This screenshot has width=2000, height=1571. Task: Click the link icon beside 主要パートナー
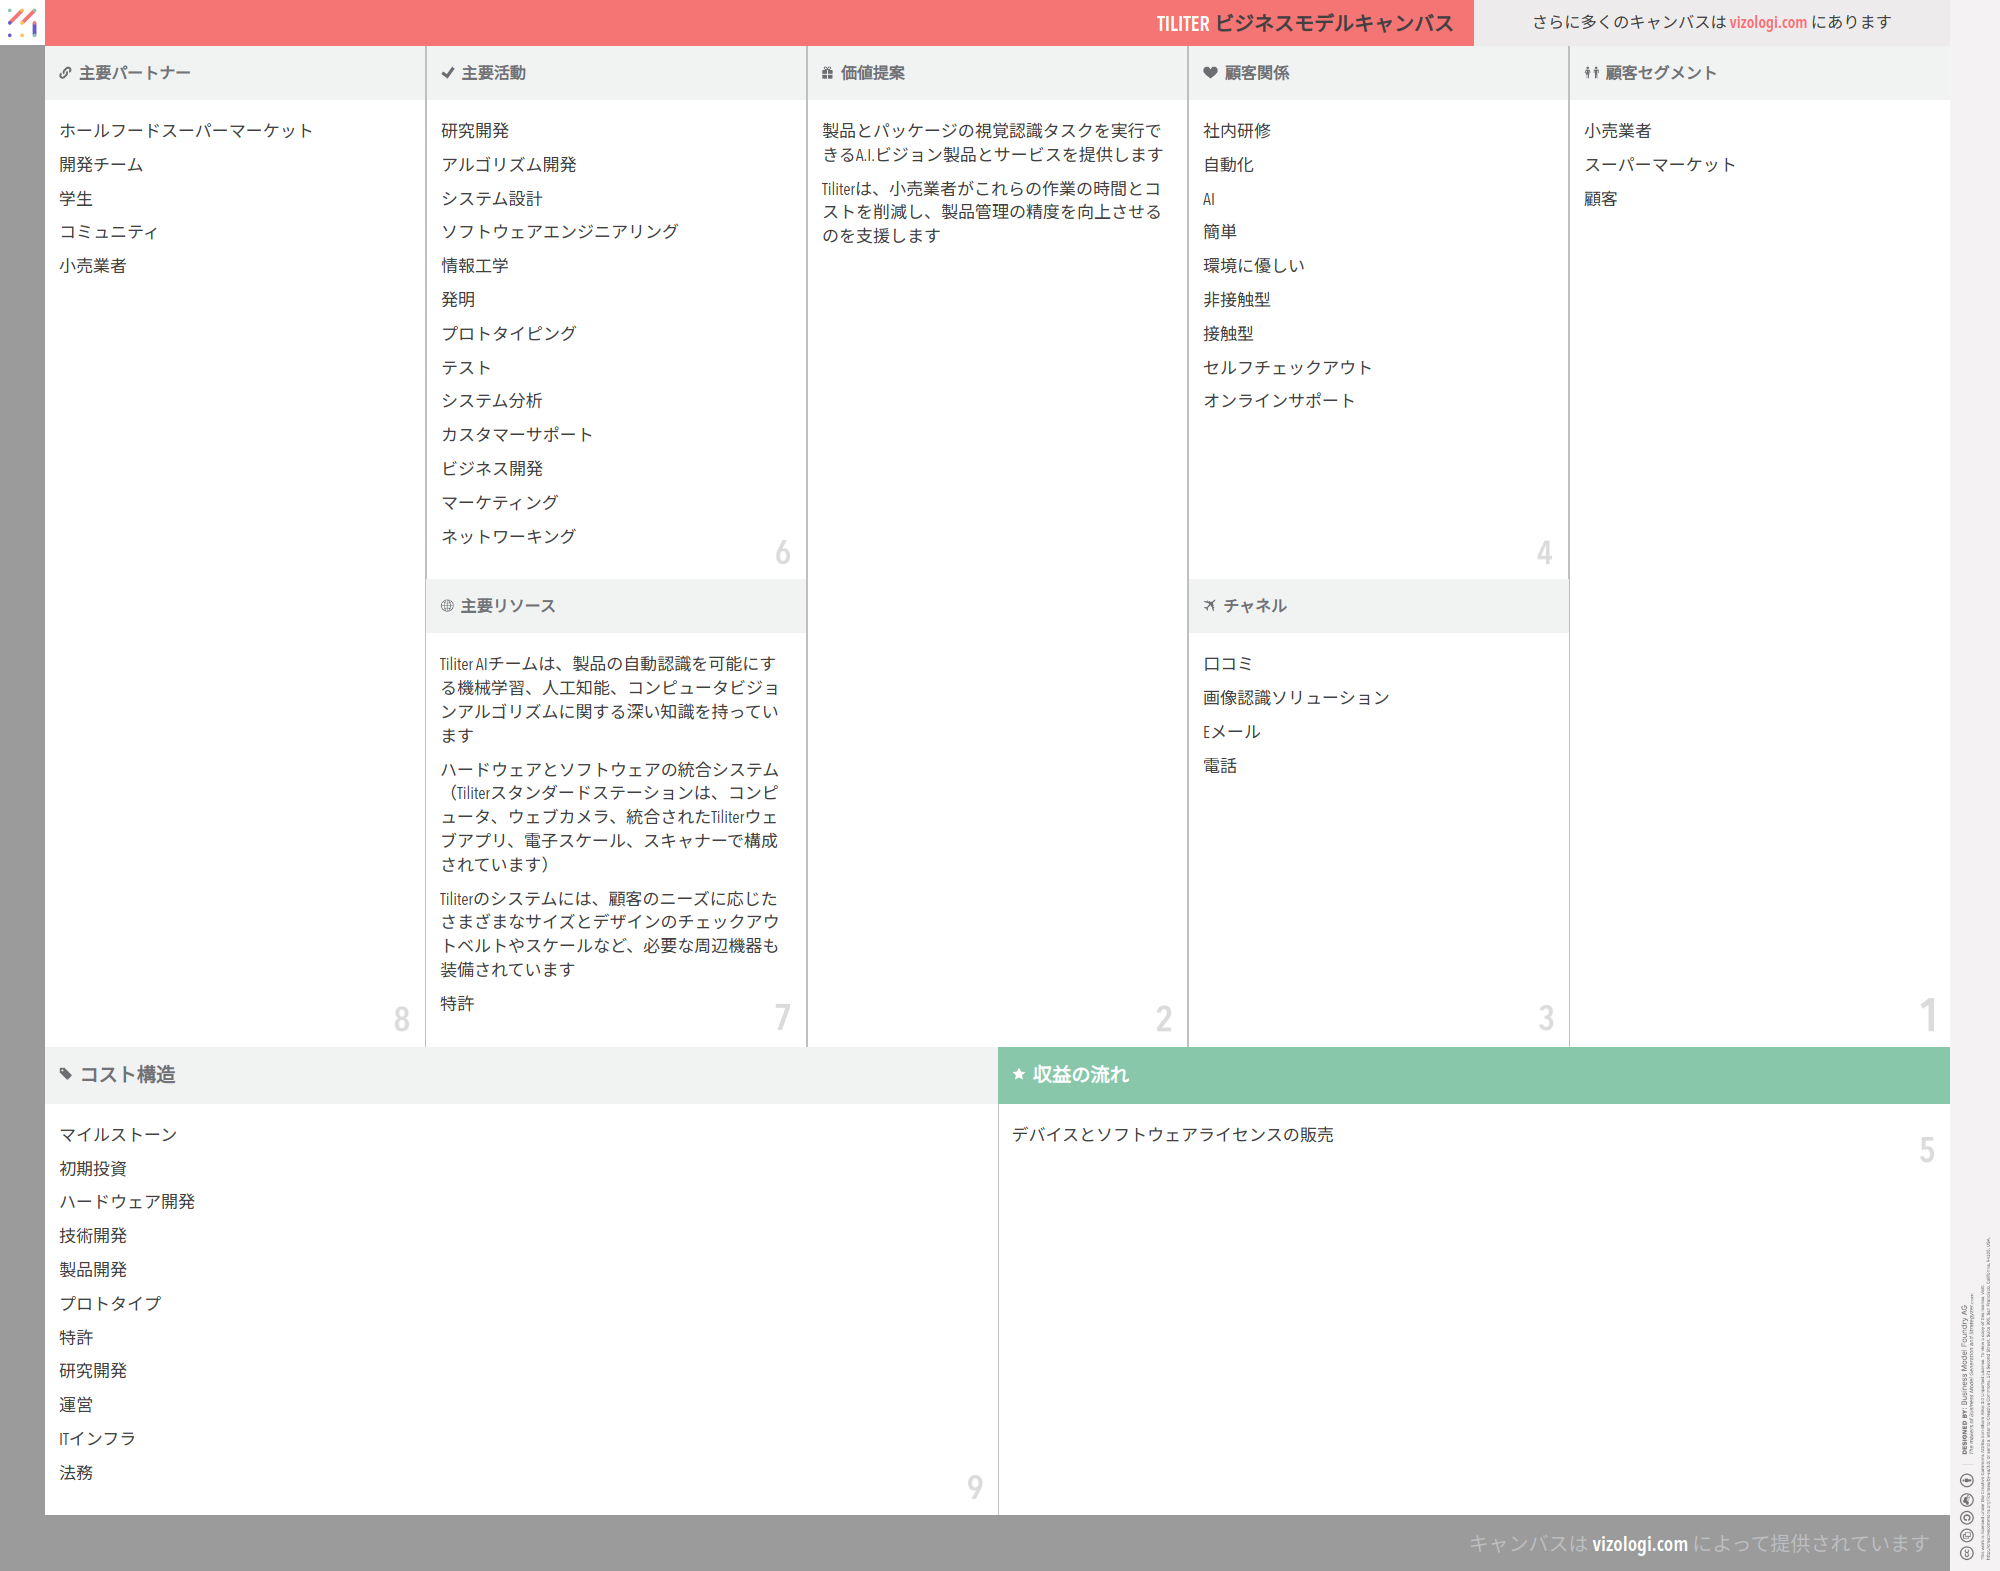click(65, 73)
